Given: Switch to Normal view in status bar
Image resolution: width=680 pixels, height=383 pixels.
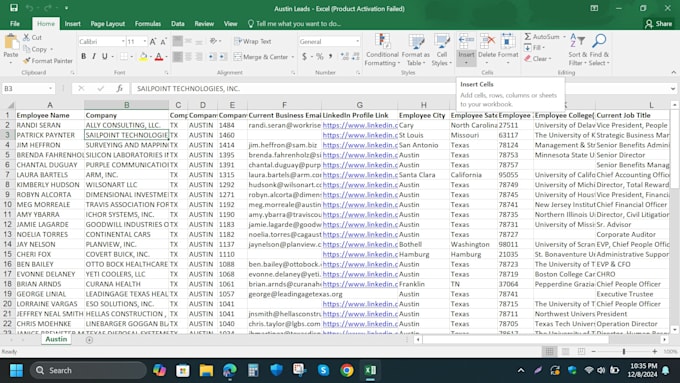Looking at the screenshot, I should [549, 351].
